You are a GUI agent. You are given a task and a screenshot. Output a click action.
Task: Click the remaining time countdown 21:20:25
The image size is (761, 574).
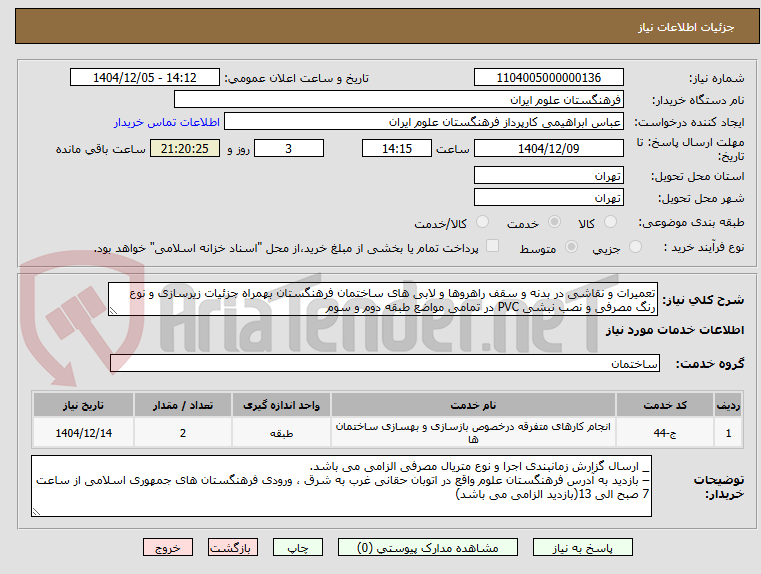point(185,148)
